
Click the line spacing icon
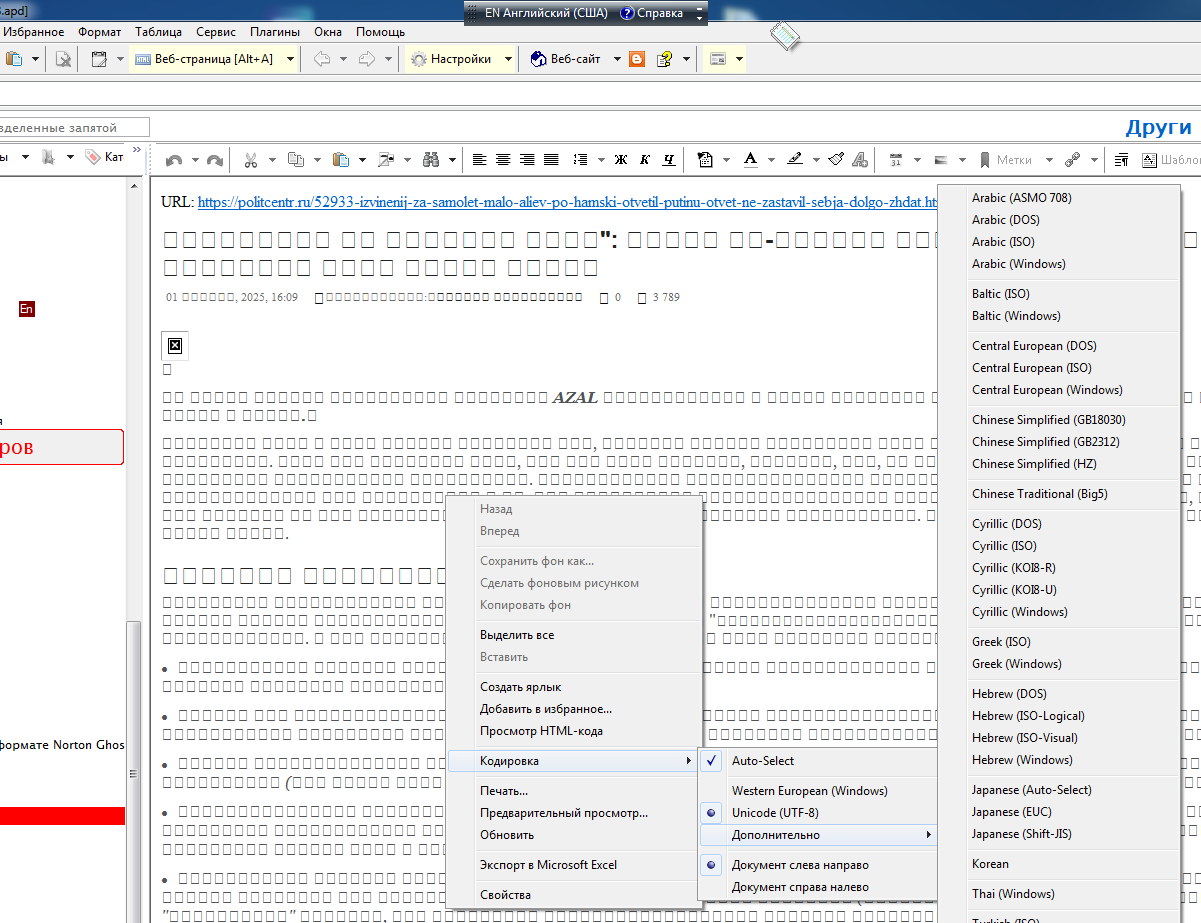(581, 159)
